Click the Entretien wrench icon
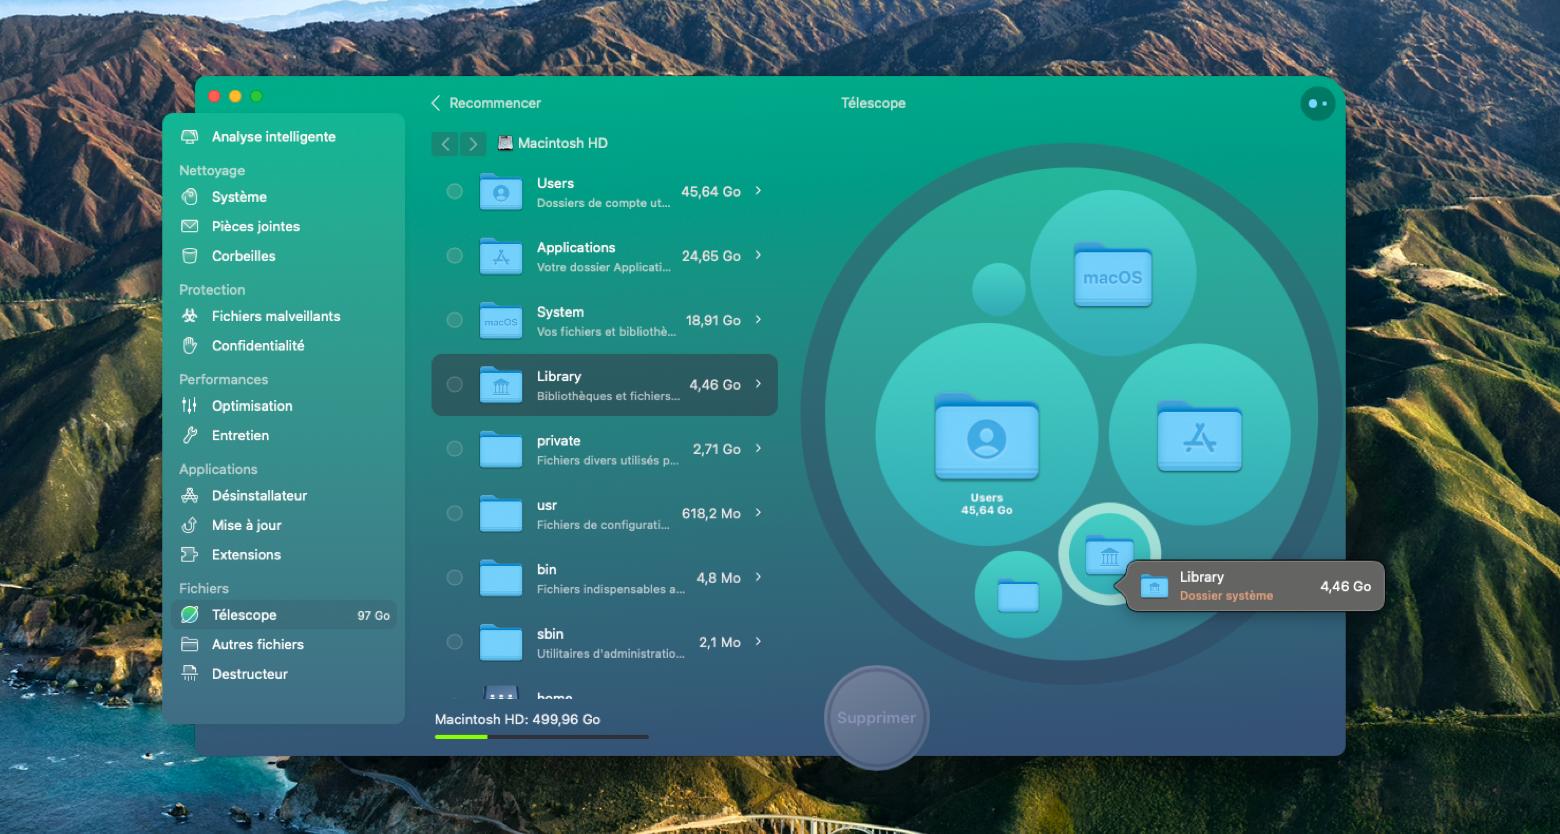1560x834 pixels. [x=189, y=435]
